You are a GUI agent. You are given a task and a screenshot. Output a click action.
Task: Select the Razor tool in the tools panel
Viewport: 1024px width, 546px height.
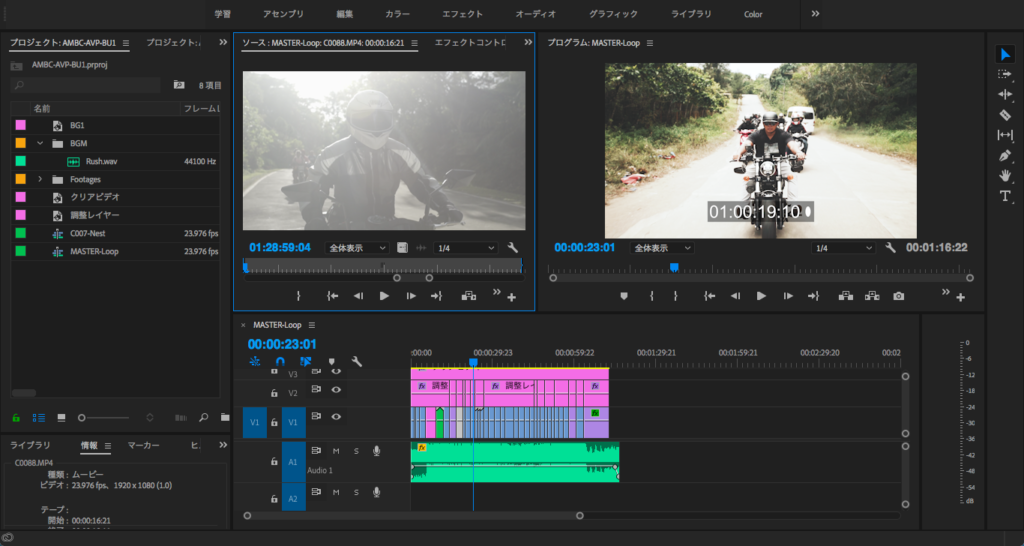pyautogui.click(x=1005, y=115)
